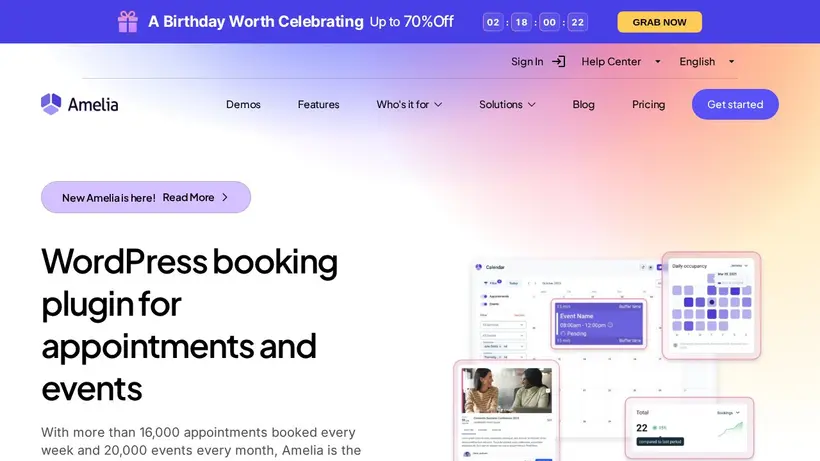
Task: Click the Daily occupancy widget
Action: [x=711, y=306]
